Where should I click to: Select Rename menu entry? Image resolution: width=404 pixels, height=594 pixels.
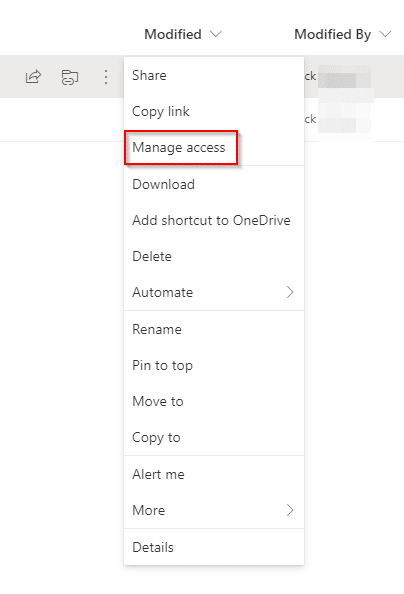(x=214, y=329)
